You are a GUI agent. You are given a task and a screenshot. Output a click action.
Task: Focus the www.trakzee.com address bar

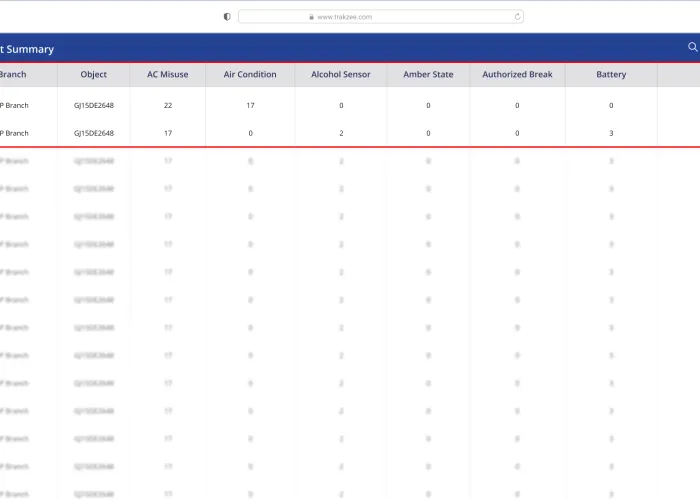[380, 17]
